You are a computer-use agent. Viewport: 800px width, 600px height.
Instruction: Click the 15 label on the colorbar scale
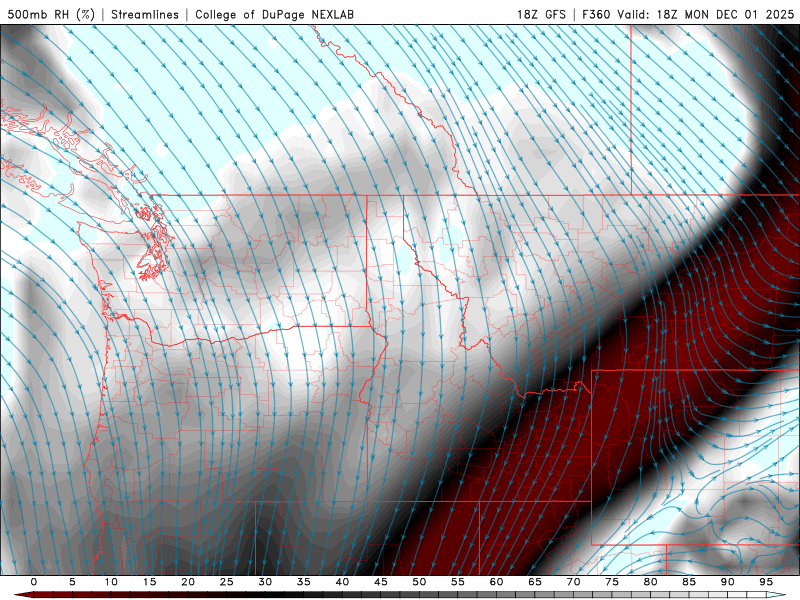pyautogui.click(x=149, y=582)
